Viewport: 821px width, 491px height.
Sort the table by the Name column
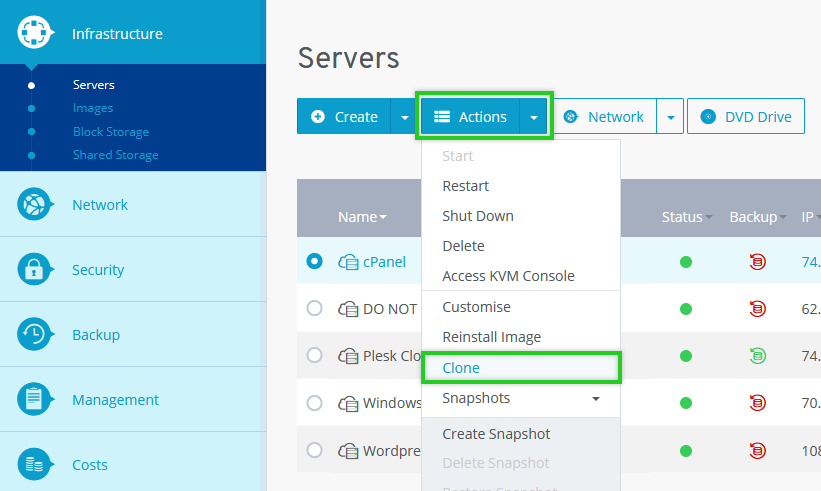point(361,217)
